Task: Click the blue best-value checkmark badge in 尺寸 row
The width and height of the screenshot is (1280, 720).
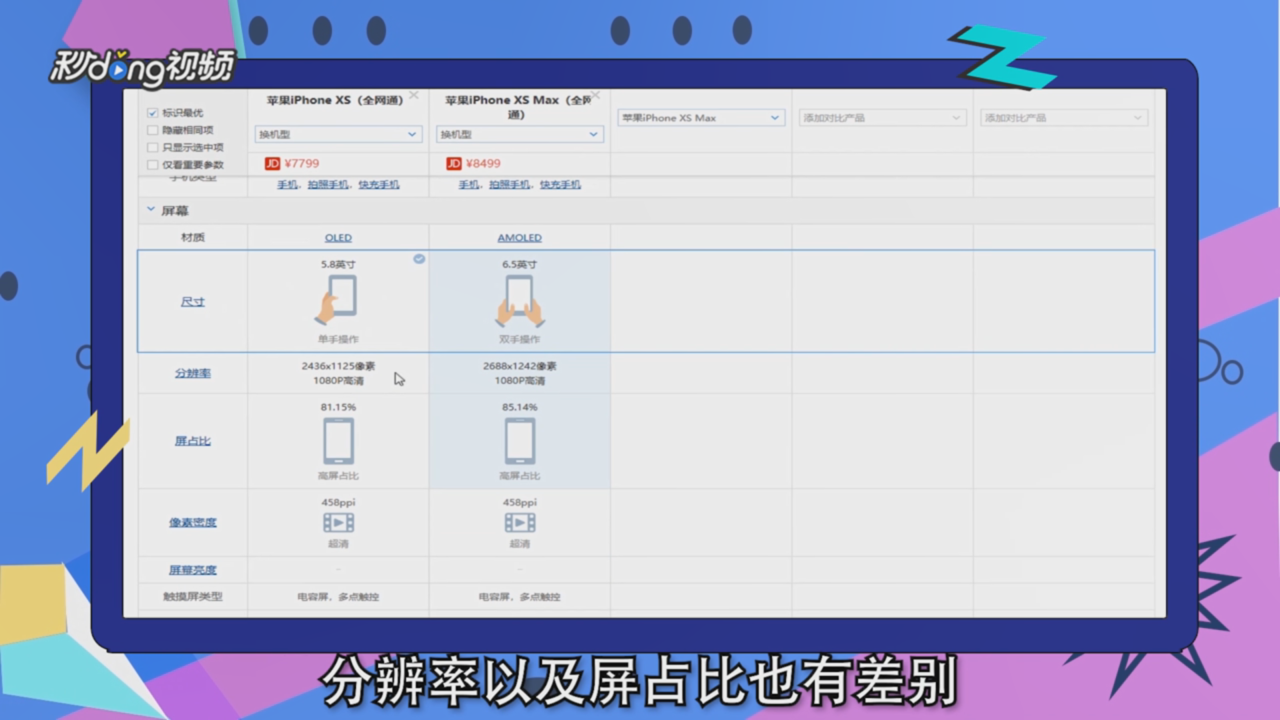Action: (x=419, y=258)
